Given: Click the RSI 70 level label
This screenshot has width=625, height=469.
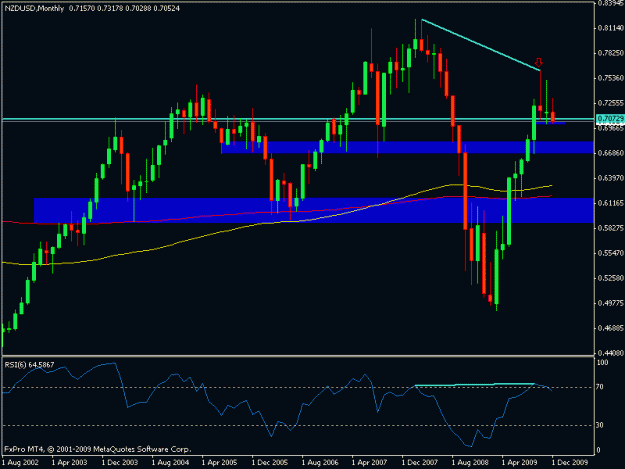Looking at the screenshot, I should pos(600,387).
